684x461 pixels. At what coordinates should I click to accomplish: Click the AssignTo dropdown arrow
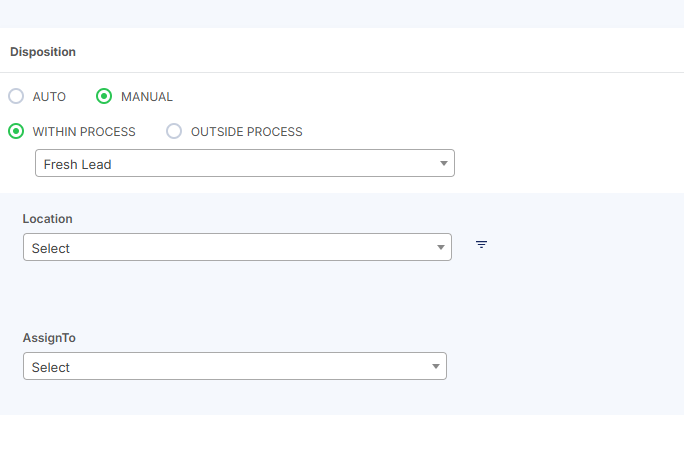click(435, 367)
